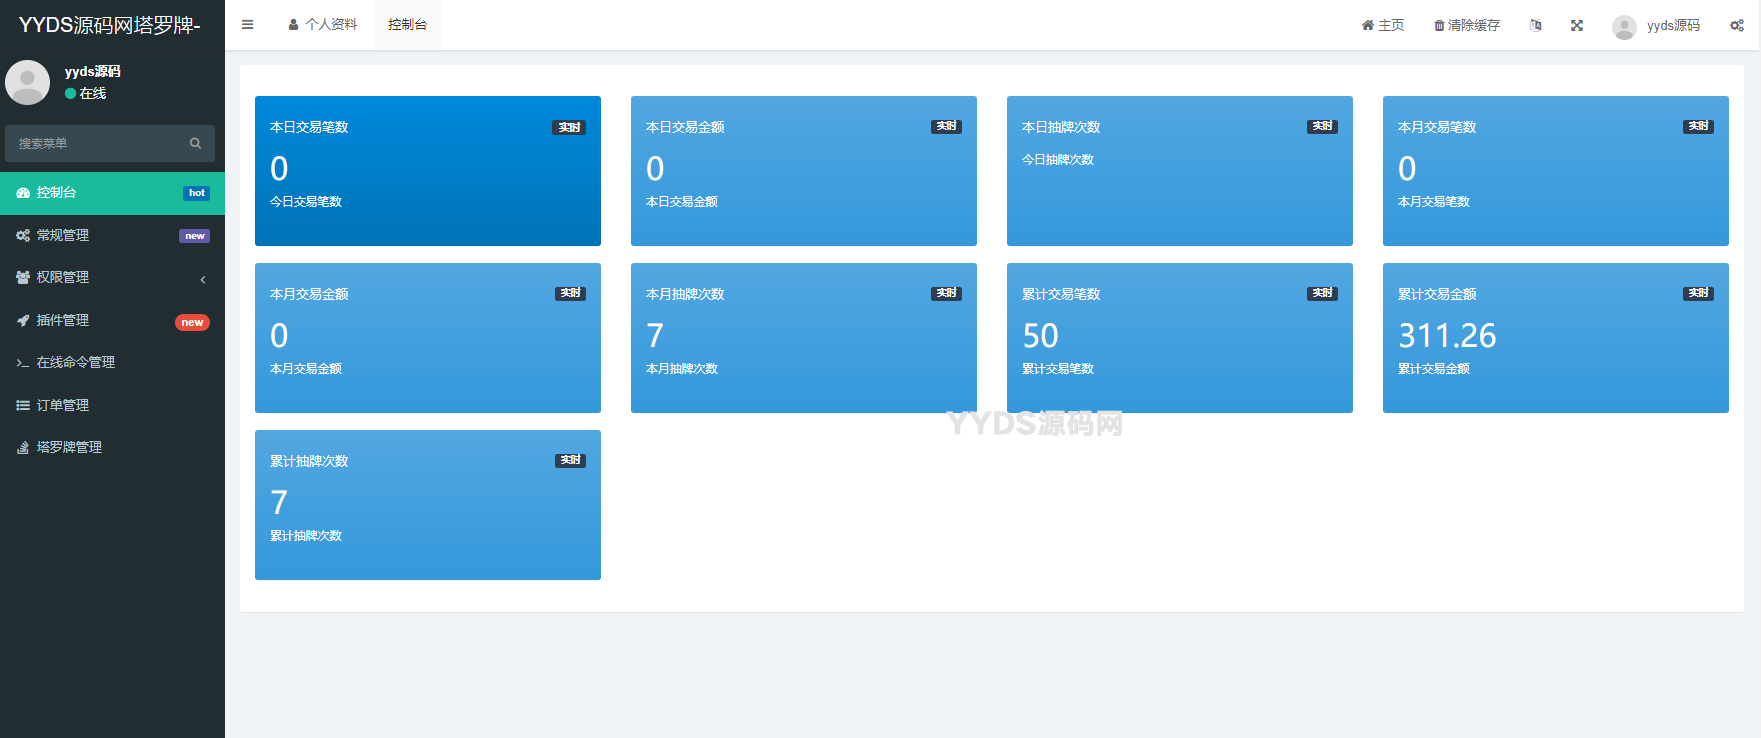The height and width of the screenshot is (738, 1761).
Task: Click the 塔罗牌管理 sidebar icon
Action: tap(23, 448)
